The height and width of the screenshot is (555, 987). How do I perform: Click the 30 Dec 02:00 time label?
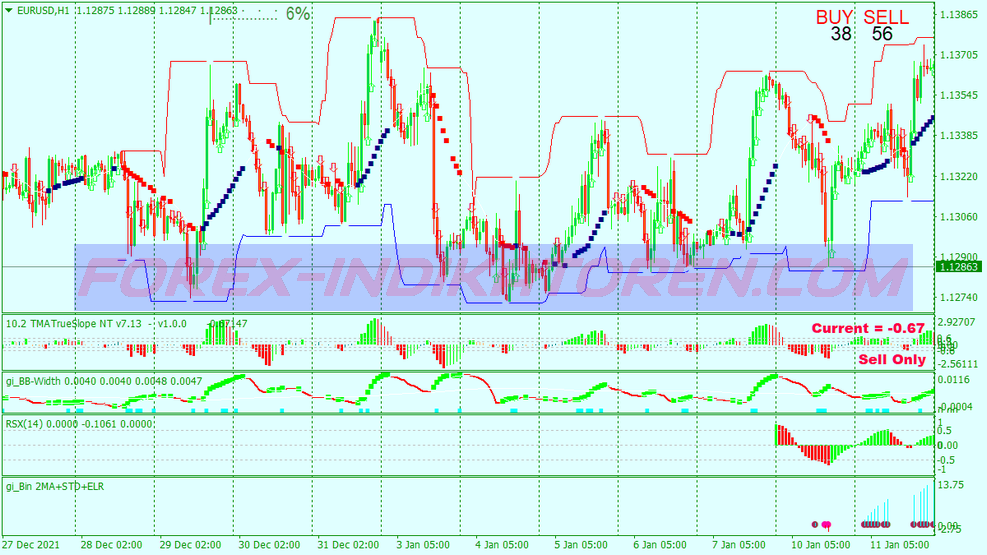pyautogui.click(x=269, y=544)
